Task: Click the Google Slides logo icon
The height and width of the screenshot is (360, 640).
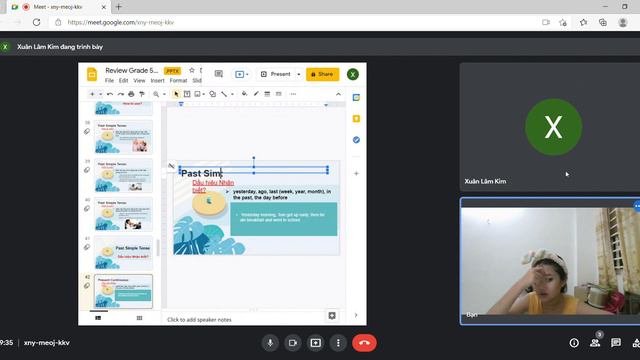Action: [x=92, y=74]
